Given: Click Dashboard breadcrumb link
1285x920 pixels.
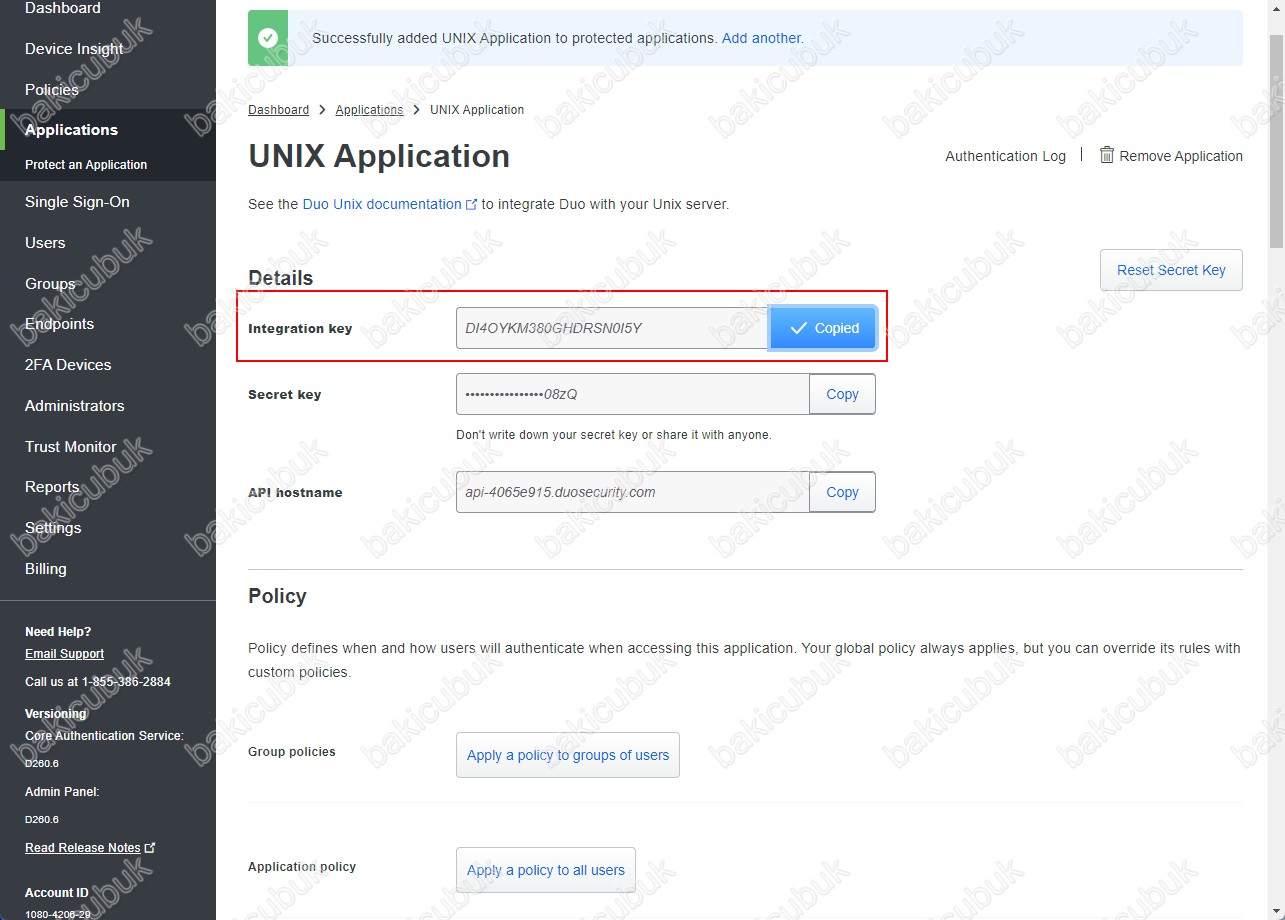Looking at the screenshot, I should [279, 110].
